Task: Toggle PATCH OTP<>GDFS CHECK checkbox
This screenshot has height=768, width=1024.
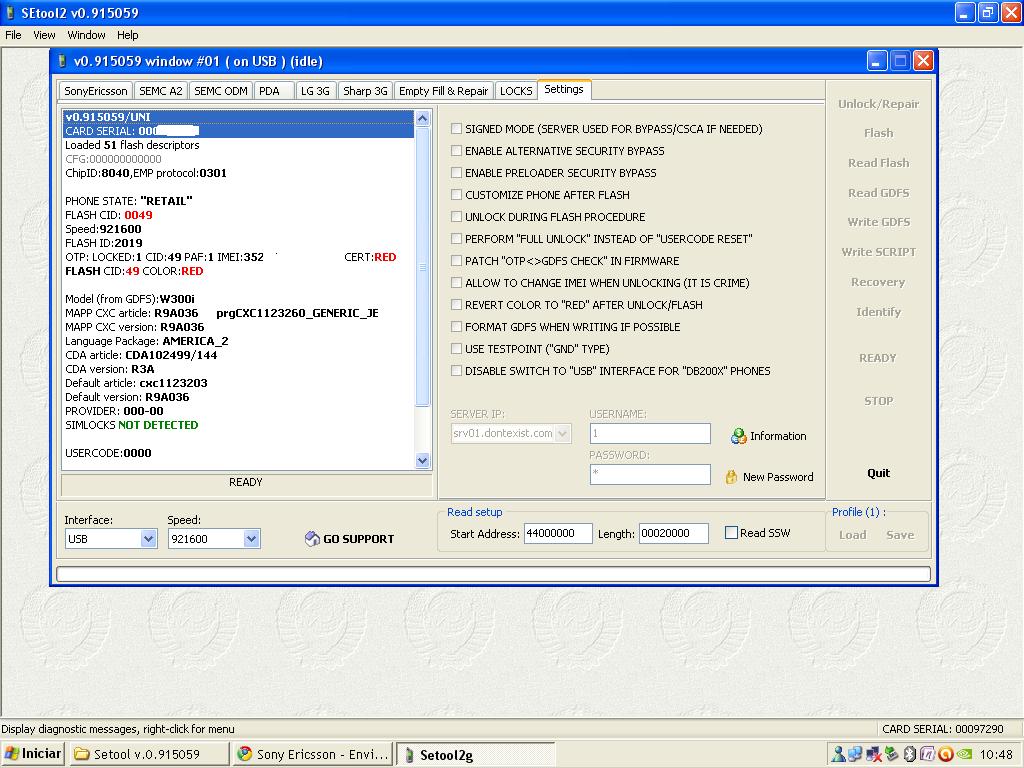Action: click(456, 261)
